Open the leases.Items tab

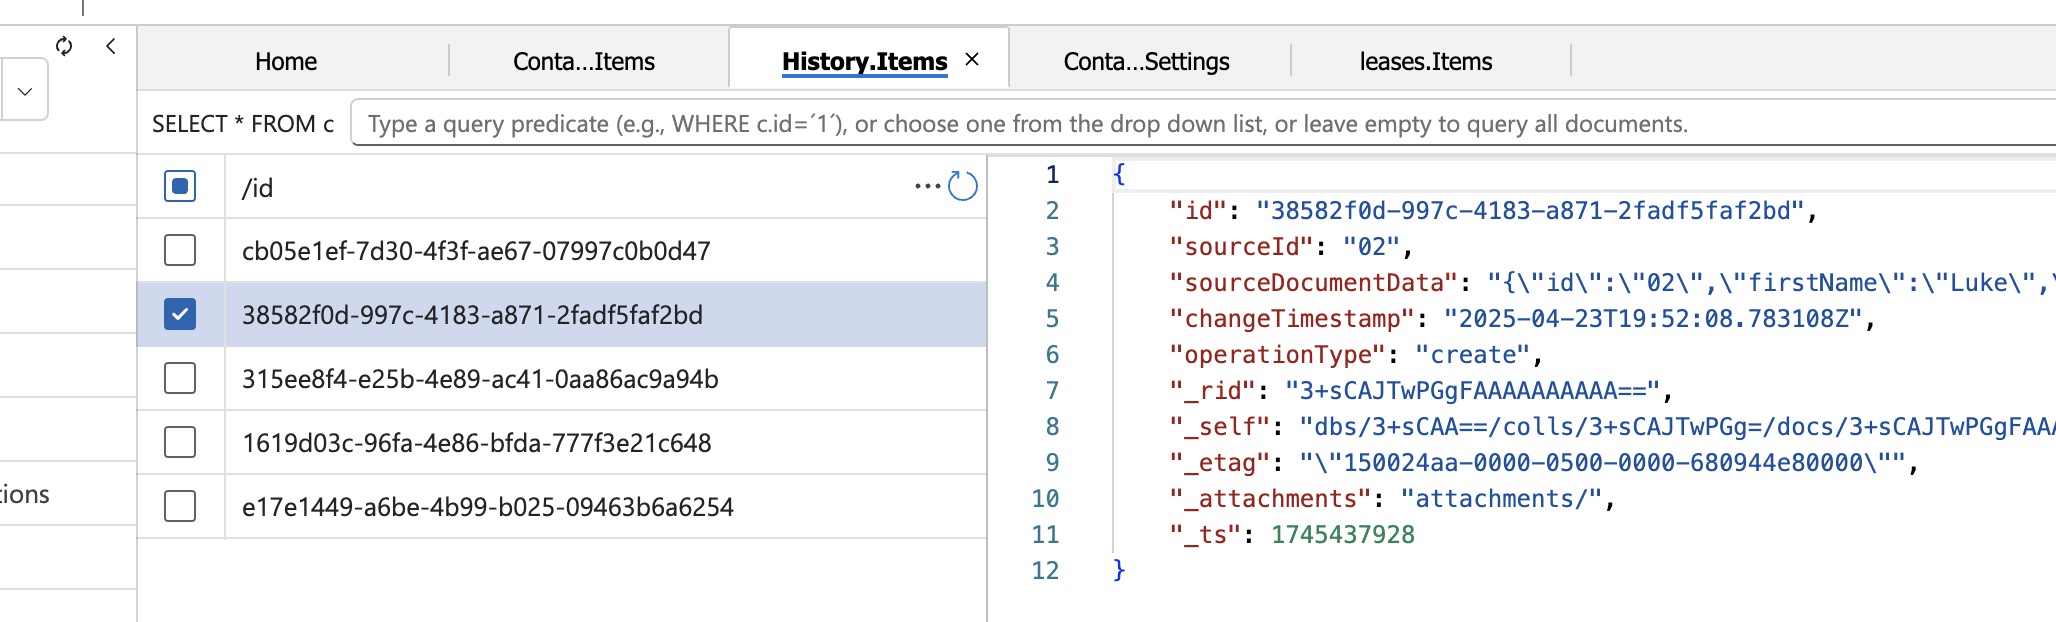point(1425,62)
